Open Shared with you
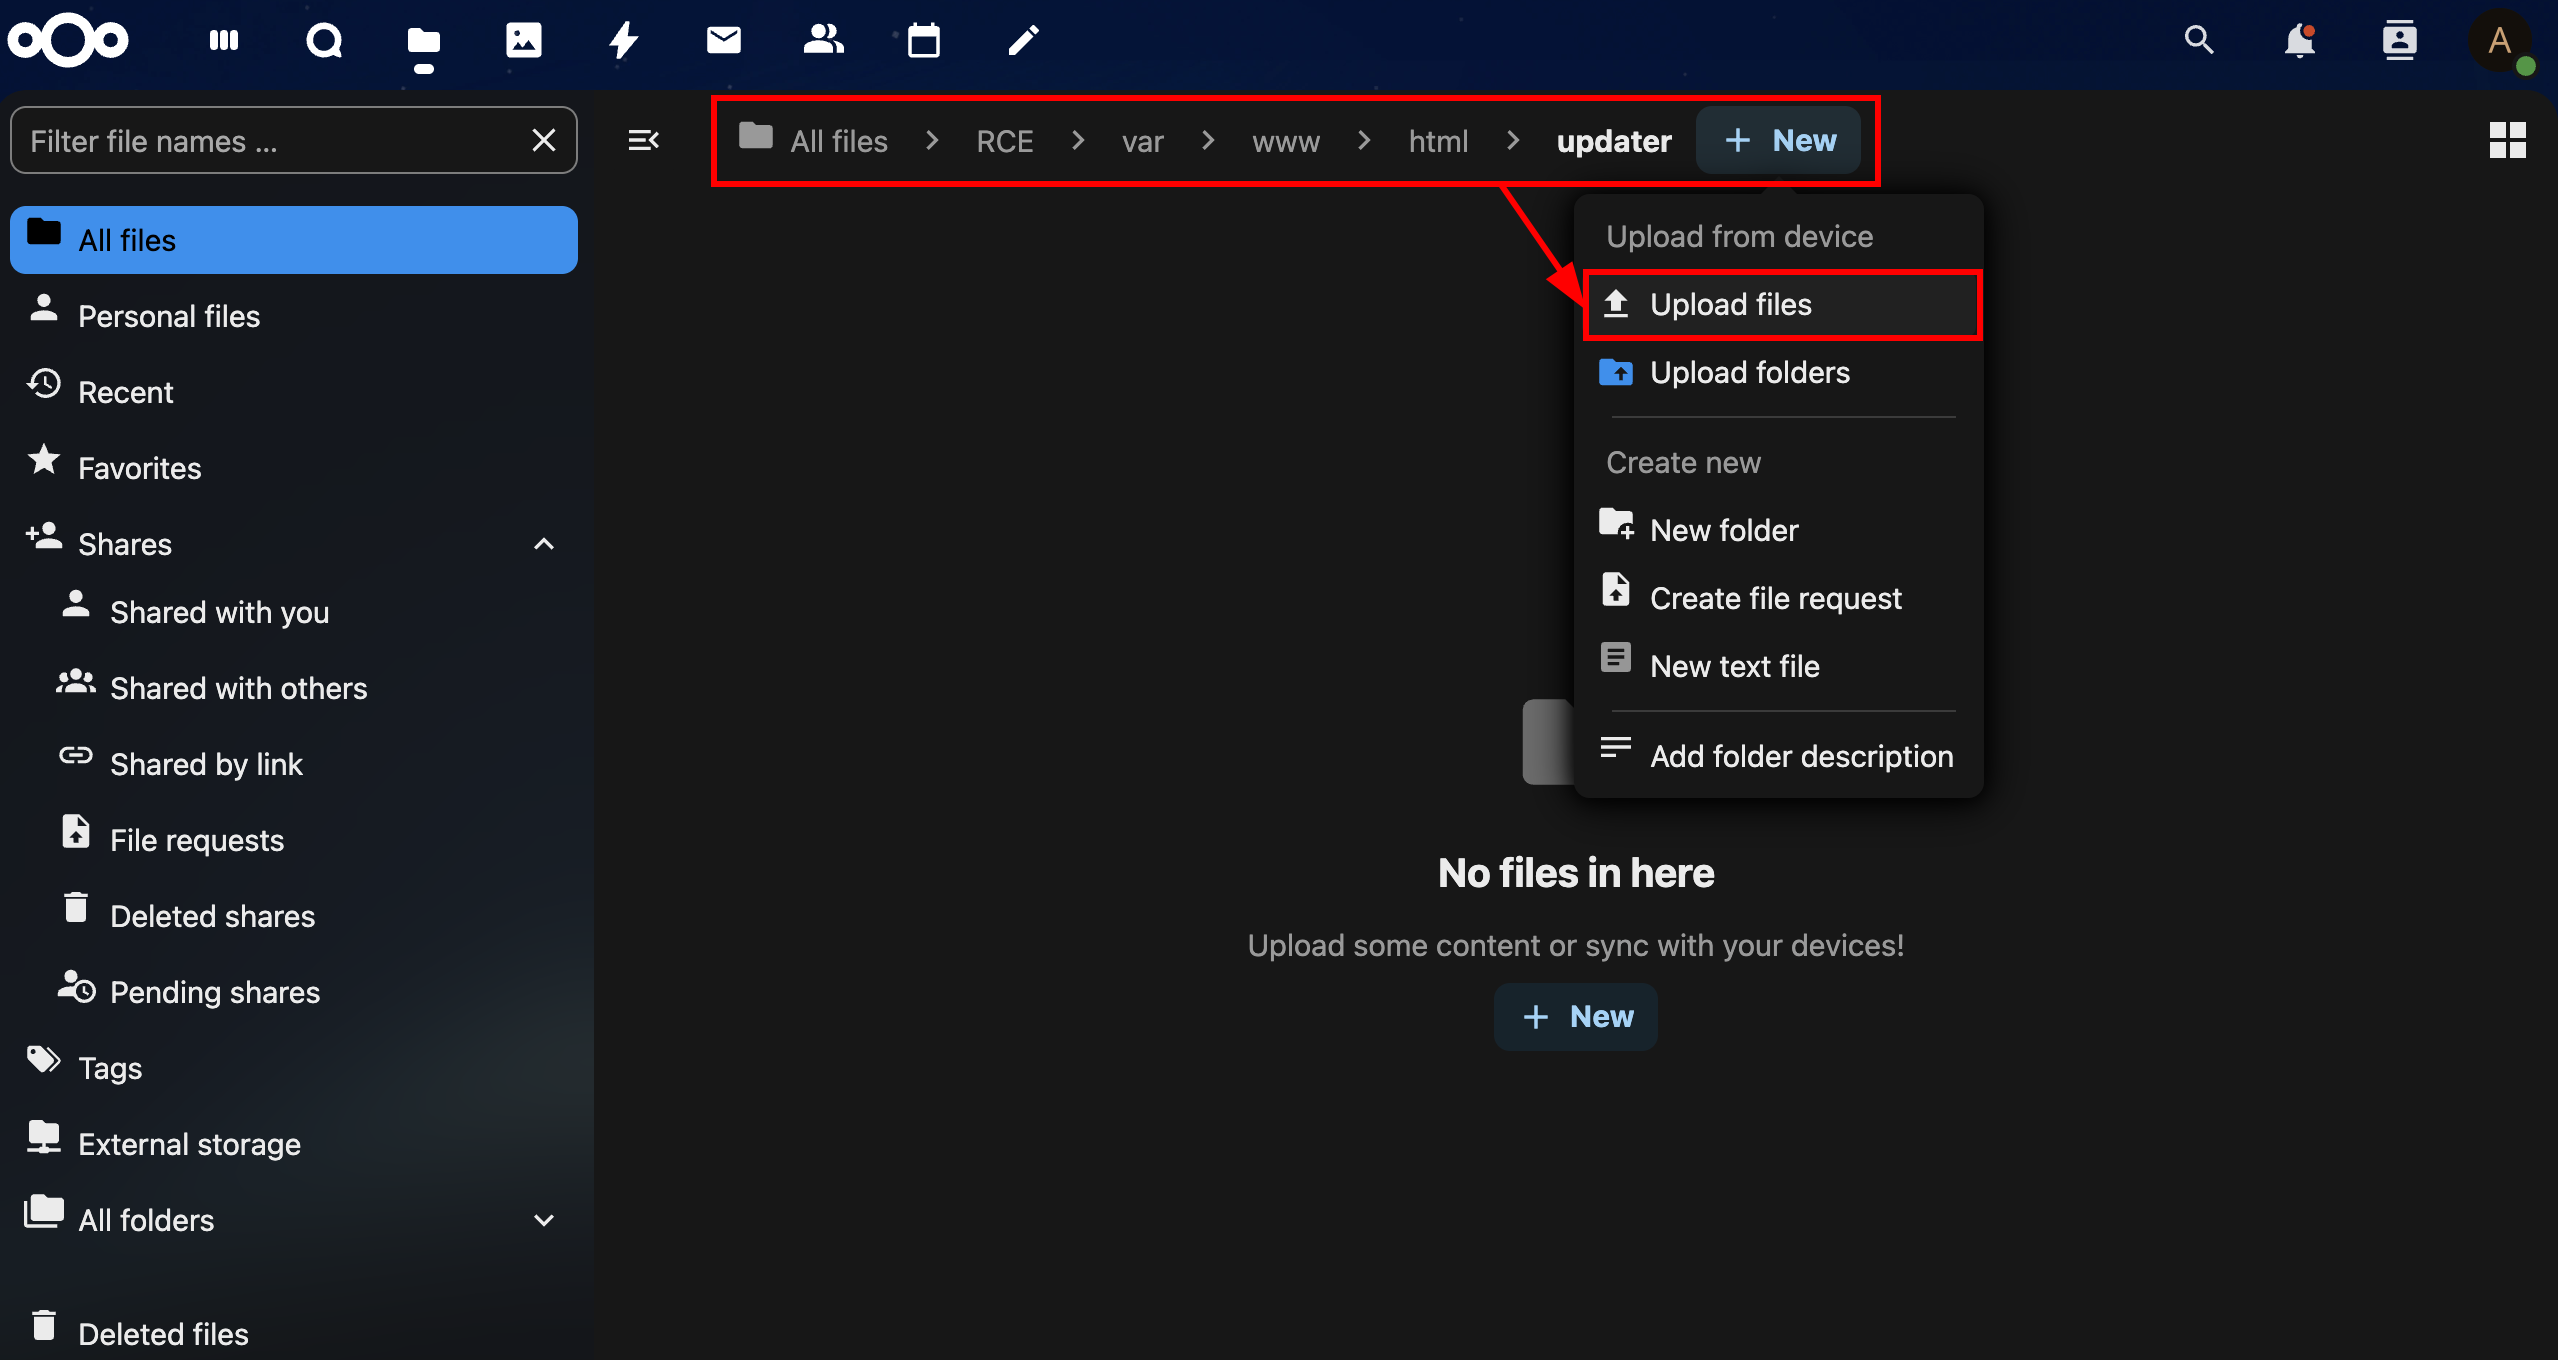The height and width of the screenshot is (1360, 2558). click(310, 612)
